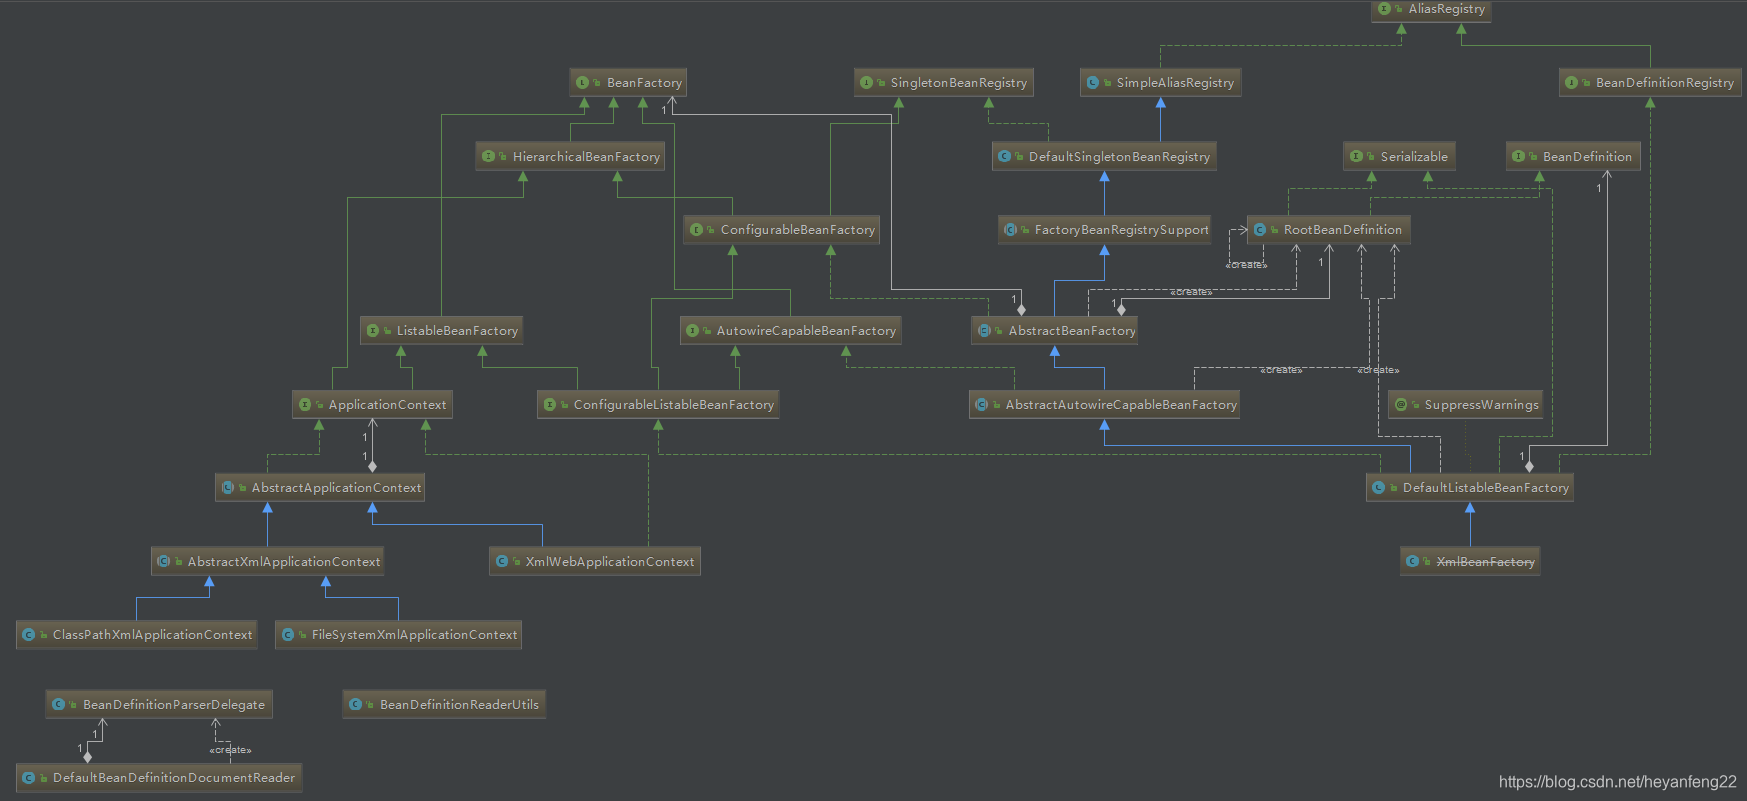Click the BeanDefinitionParserDelegate class icon

(59, 705)
